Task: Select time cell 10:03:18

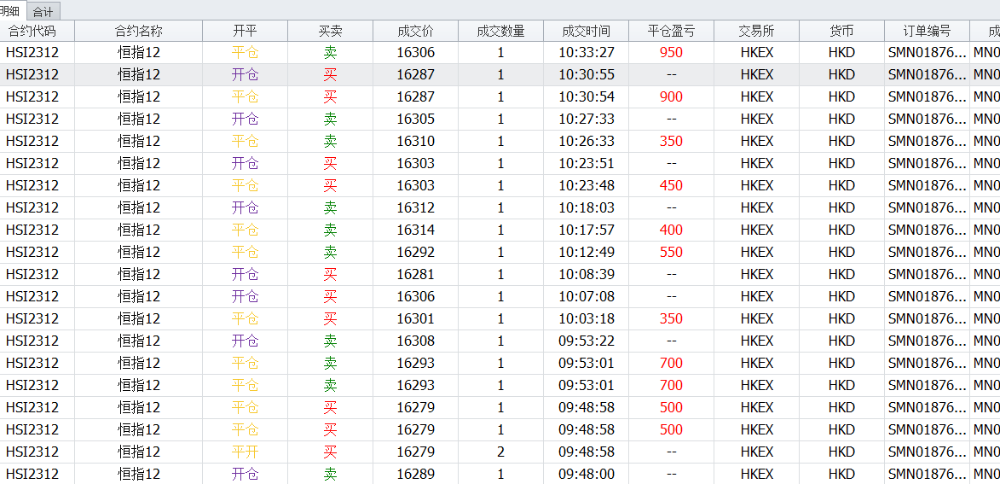Action: 587,319
